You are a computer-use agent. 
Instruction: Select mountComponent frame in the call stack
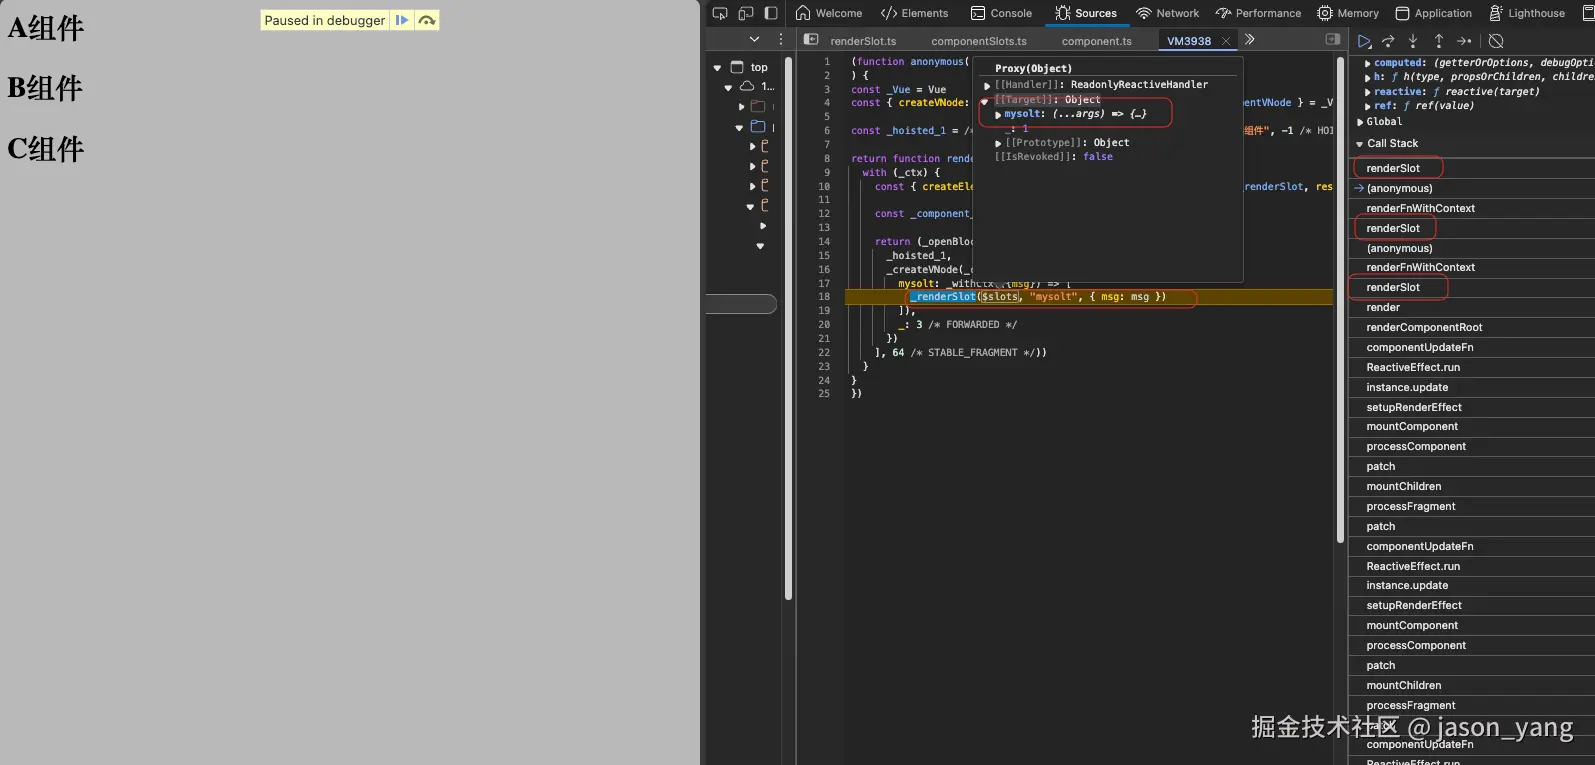click(1412, 427)
